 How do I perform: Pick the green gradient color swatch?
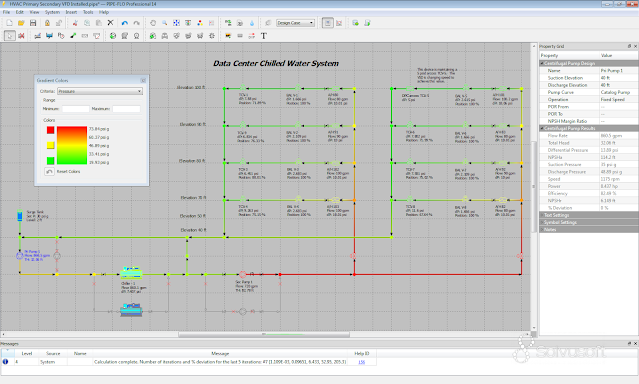pyautogui.click(x=51, y=161)
